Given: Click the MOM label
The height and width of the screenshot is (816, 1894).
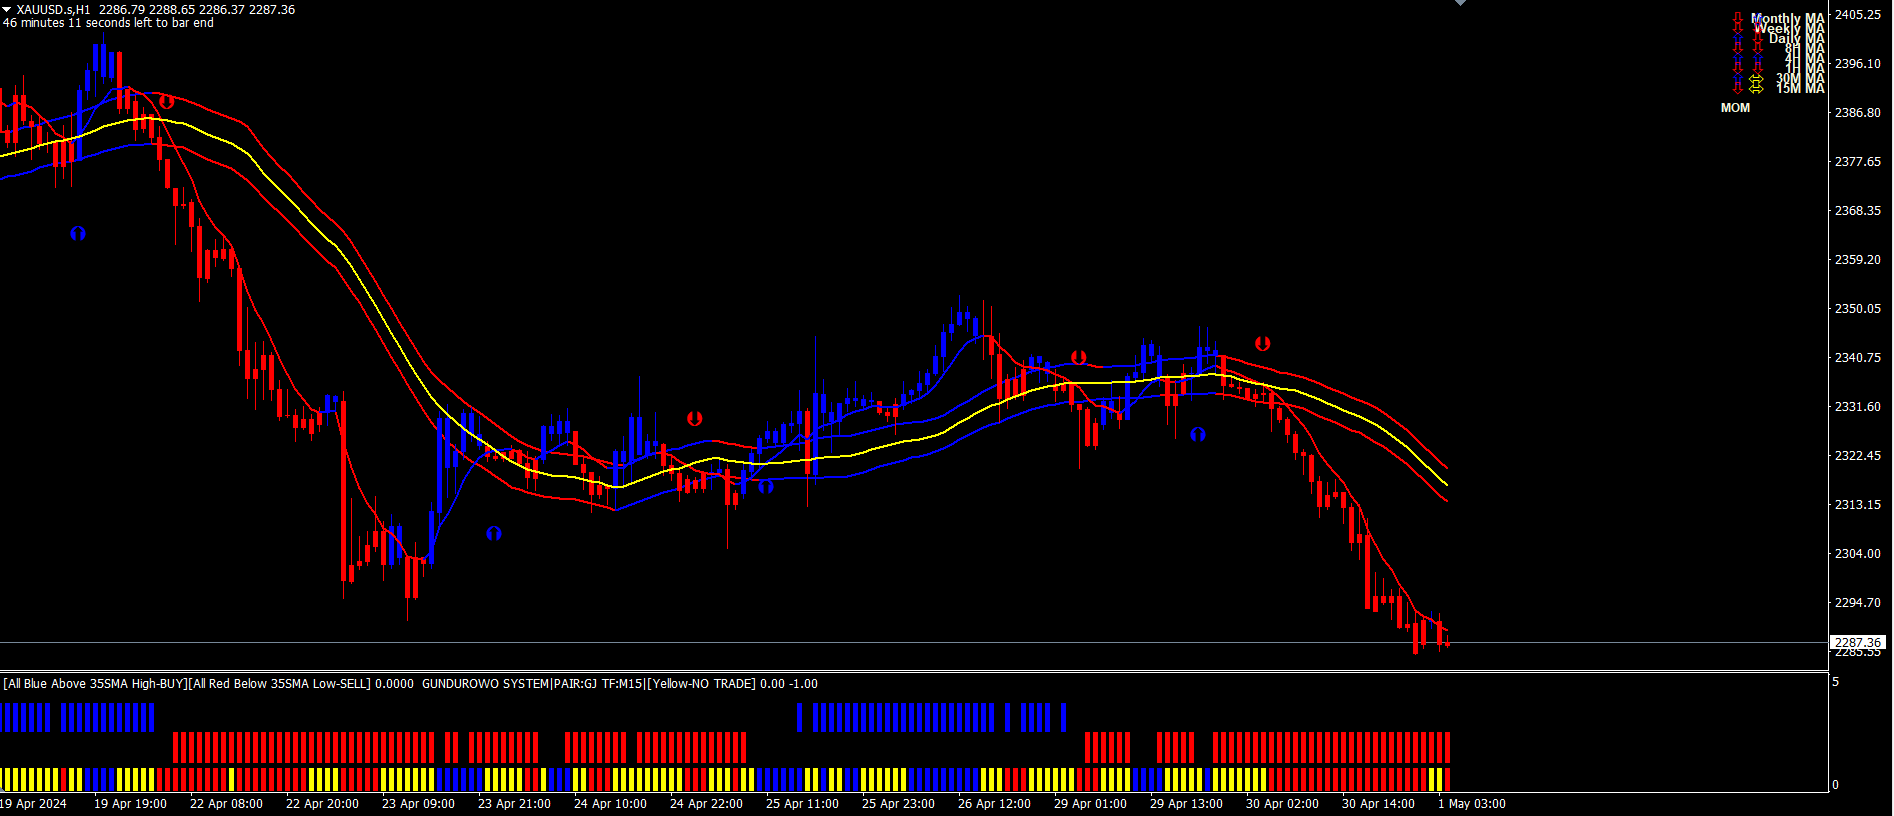Looking at the screenshot, I should (1736, 108).
